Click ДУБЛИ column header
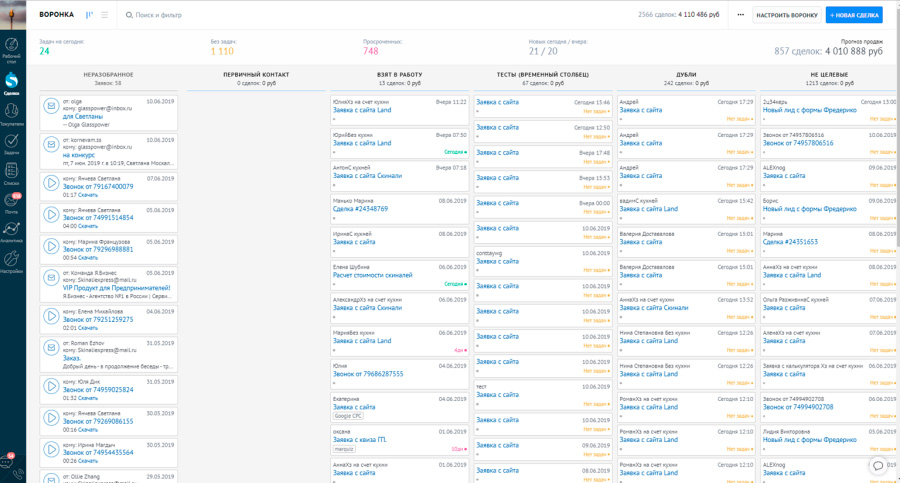 coord(686,75)
